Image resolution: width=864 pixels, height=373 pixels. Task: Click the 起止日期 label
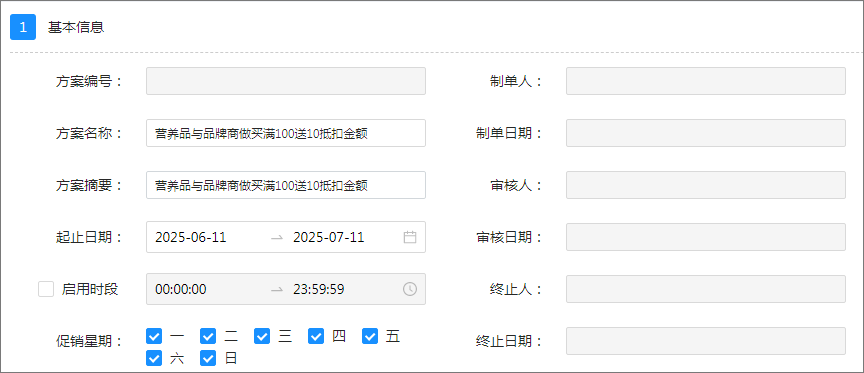click(89, 237)
